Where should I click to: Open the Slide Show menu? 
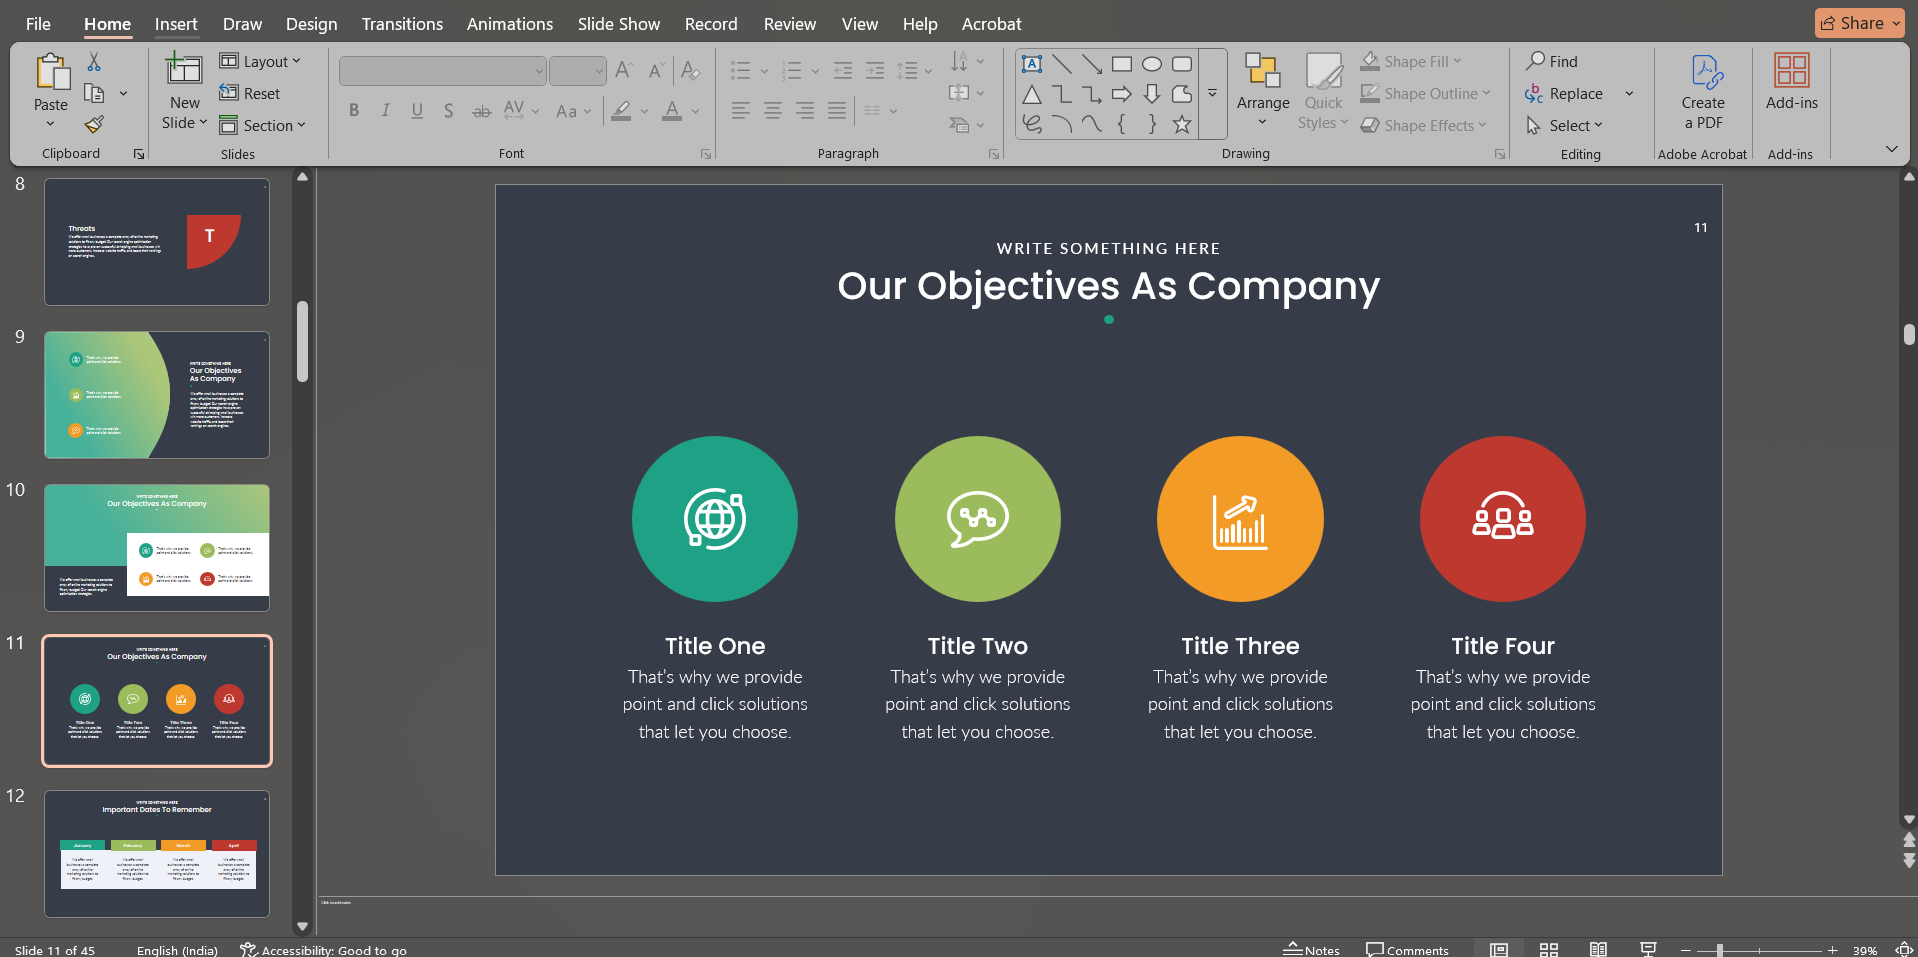pyautogui.click(x=618, y=23)
